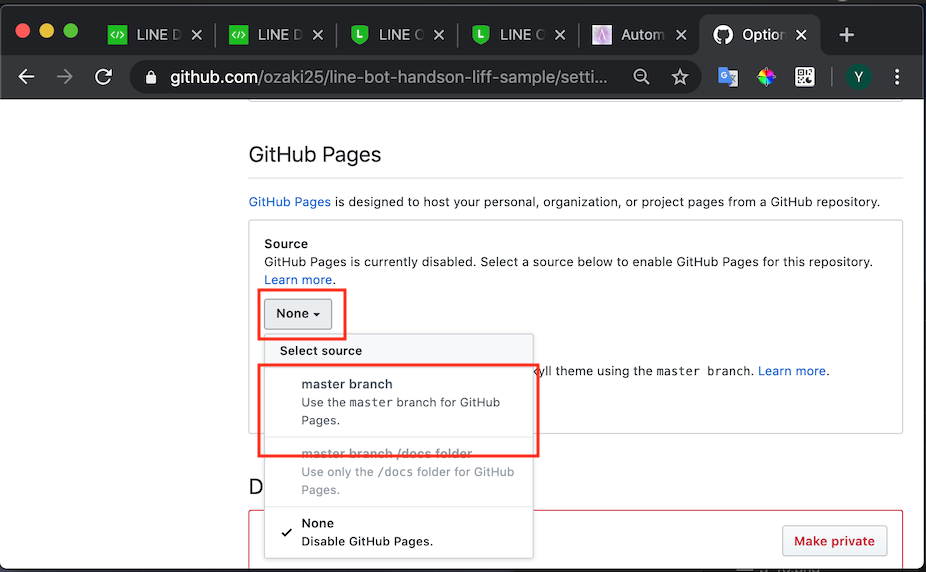Click the Make private button
The image size is (926, 572).
pos(834,541)
